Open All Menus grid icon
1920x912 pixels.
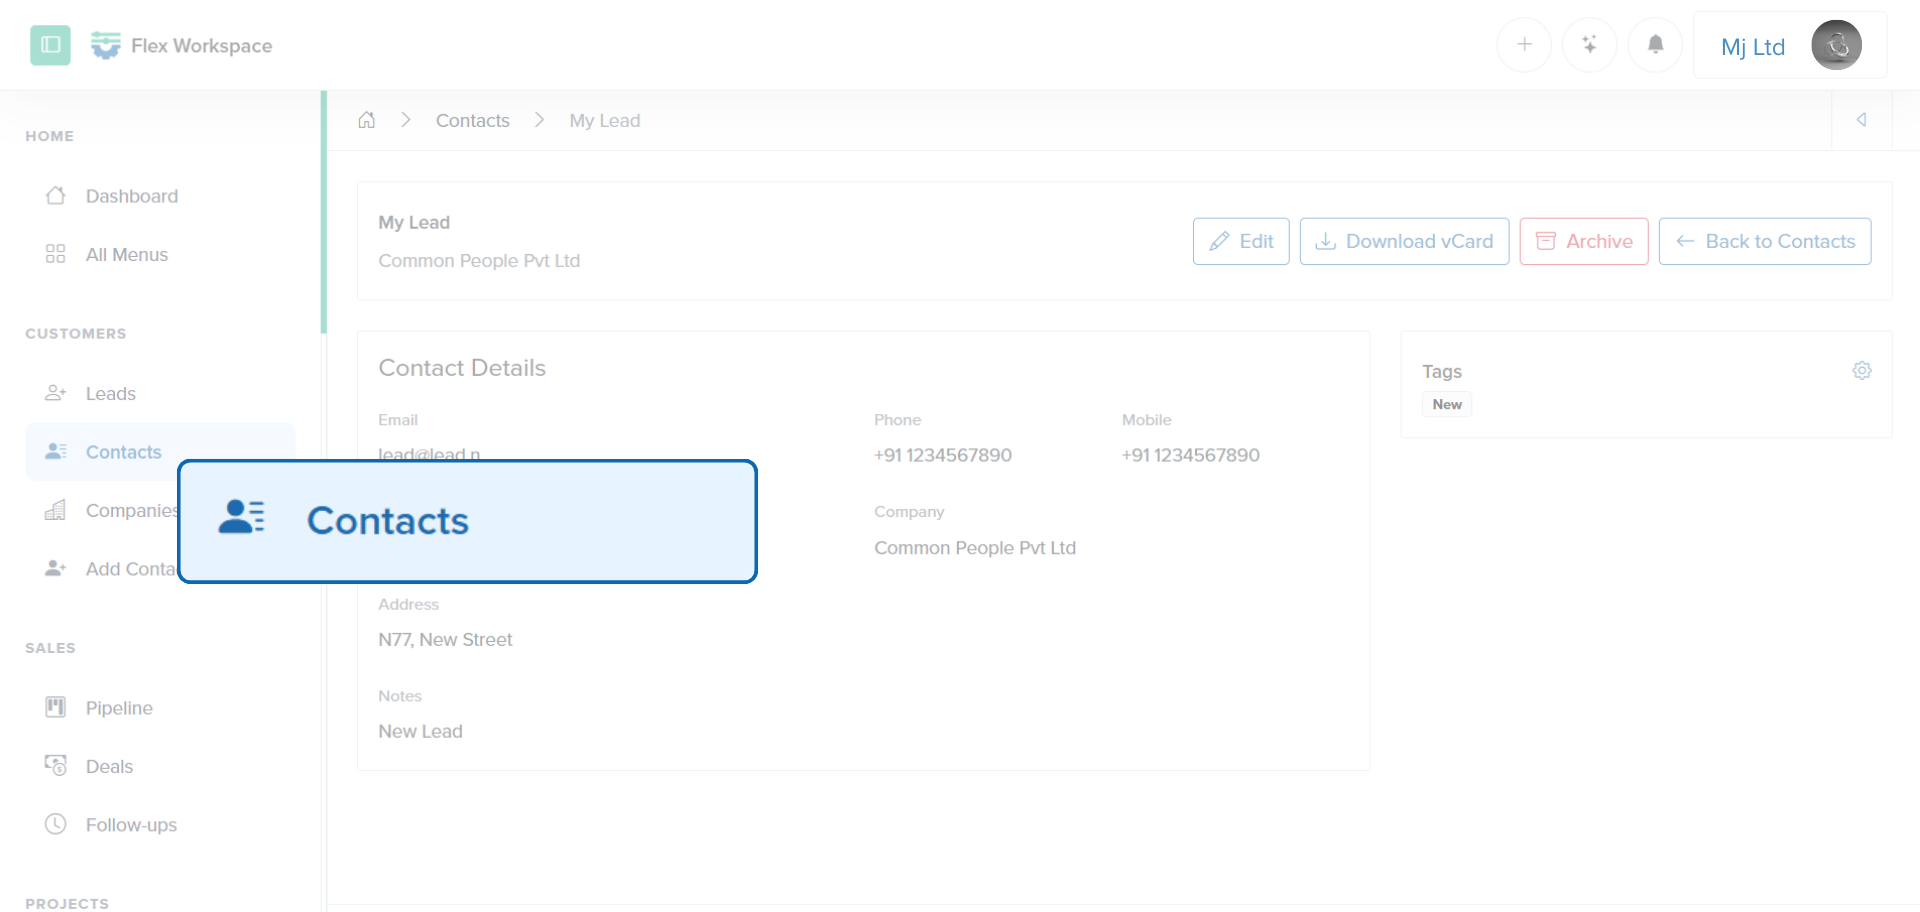56,254
